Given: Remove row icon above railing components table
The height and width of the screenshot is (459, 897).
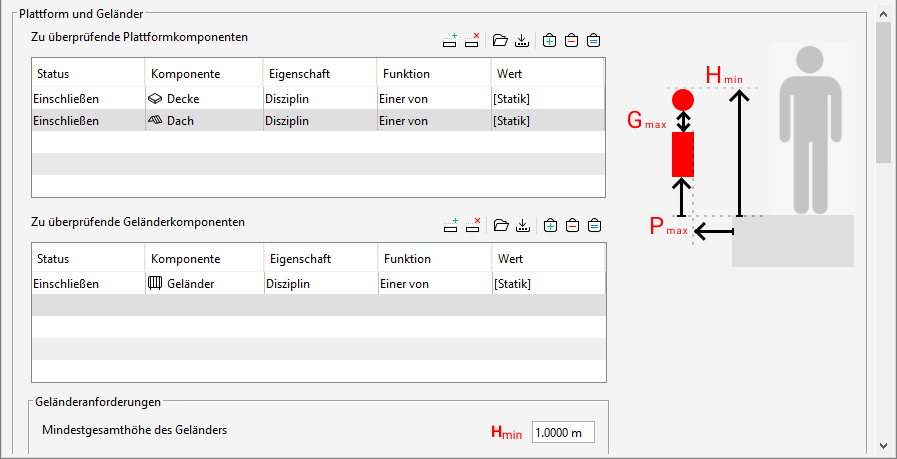Looking at the screenshot, I should click(473, 225).
